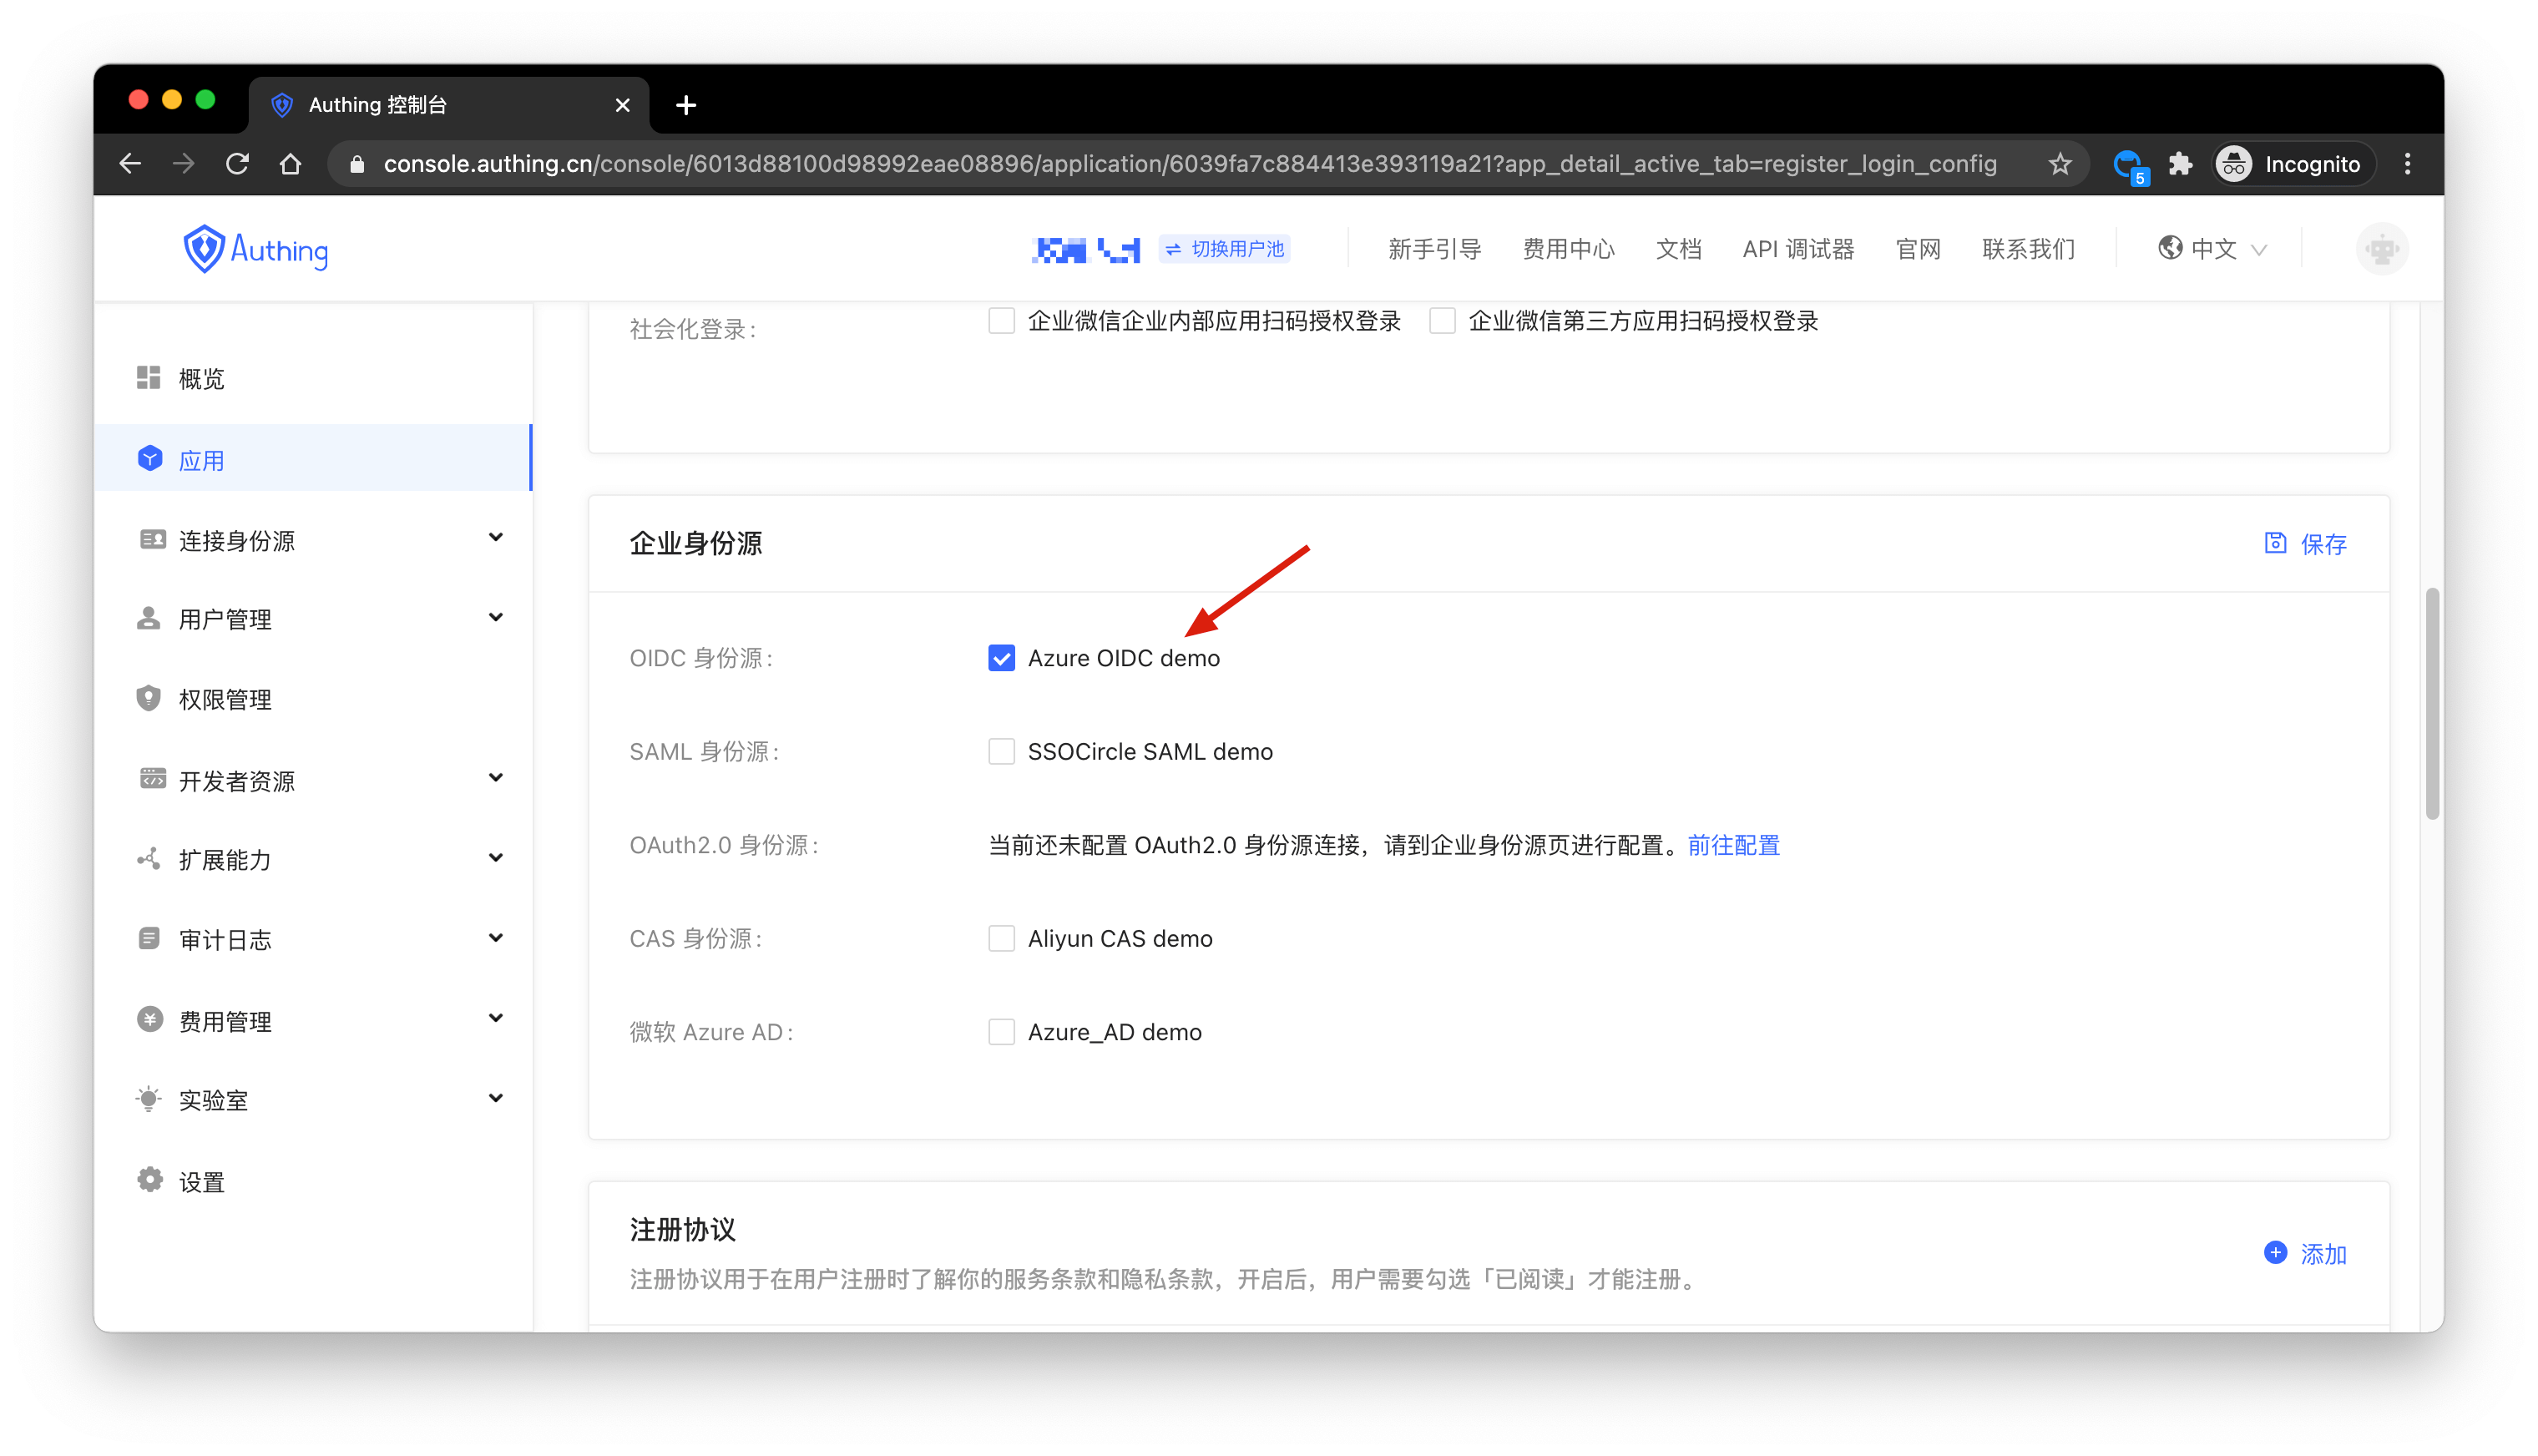Enable SSOCircle SAML demo checkbox
Screen dimensions: 2538x1456
coord(1001,751)
